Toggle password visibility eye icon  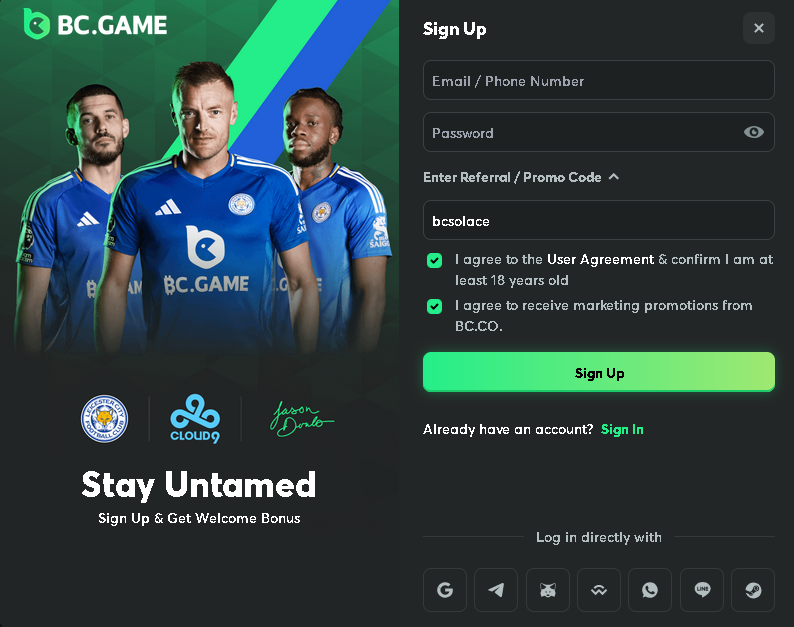tap(754, 132)
